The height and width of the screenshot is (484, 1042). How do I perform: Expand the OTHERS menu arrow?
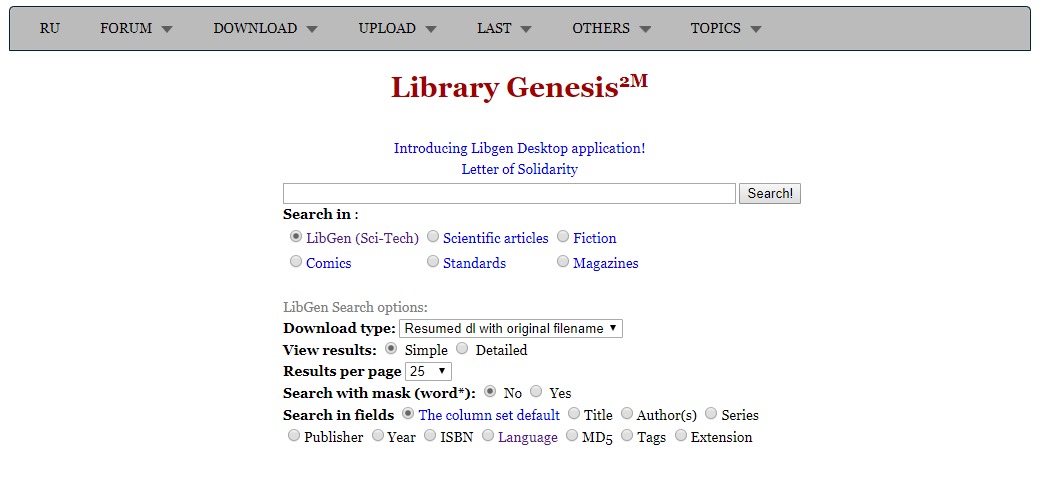pos(645,29)
